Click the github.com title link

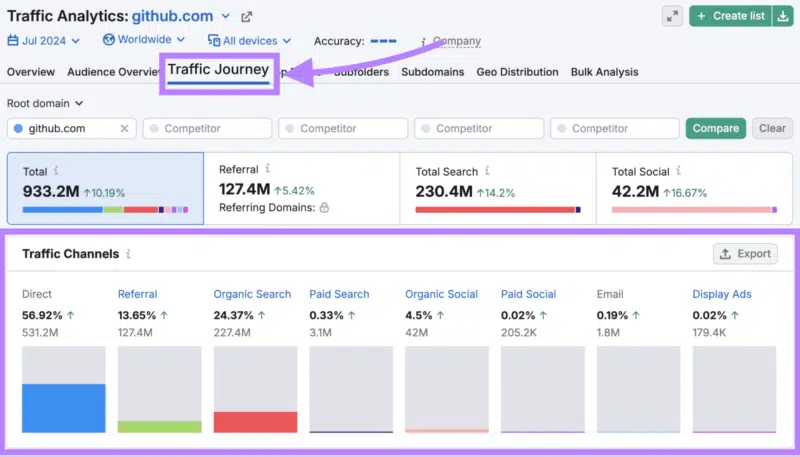click(172, 16)
